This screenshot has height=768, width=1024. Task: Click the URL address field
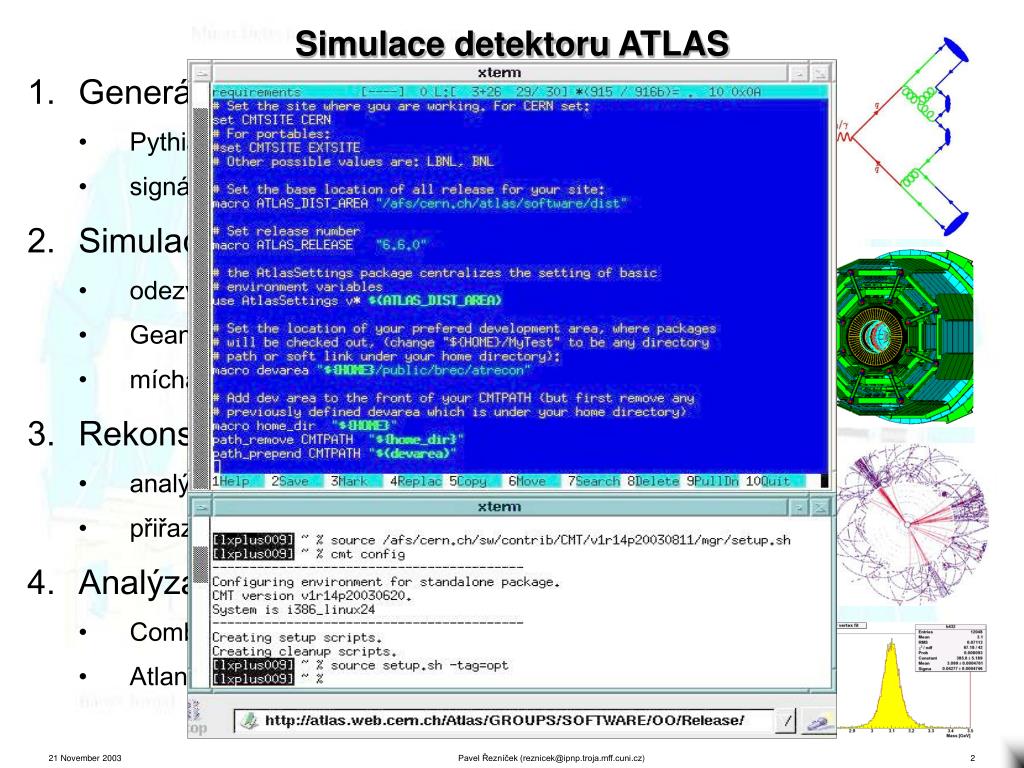pyautogui.click(x=504, y=721)
